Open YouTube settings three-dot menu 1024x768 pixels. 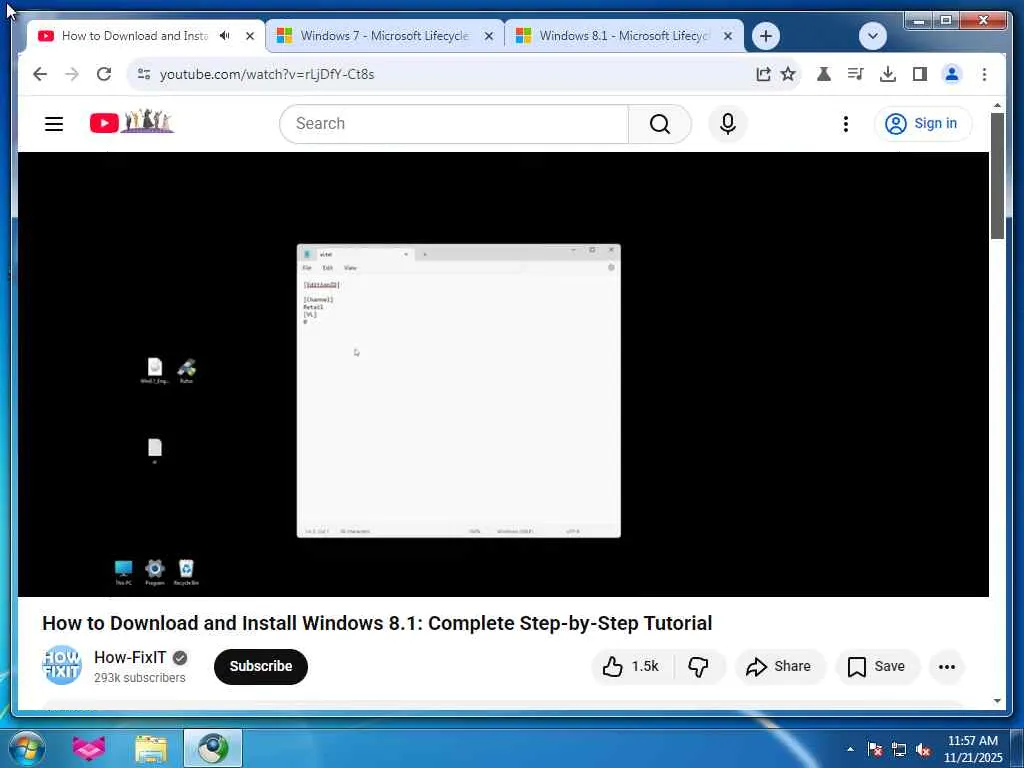coord(846,123)
